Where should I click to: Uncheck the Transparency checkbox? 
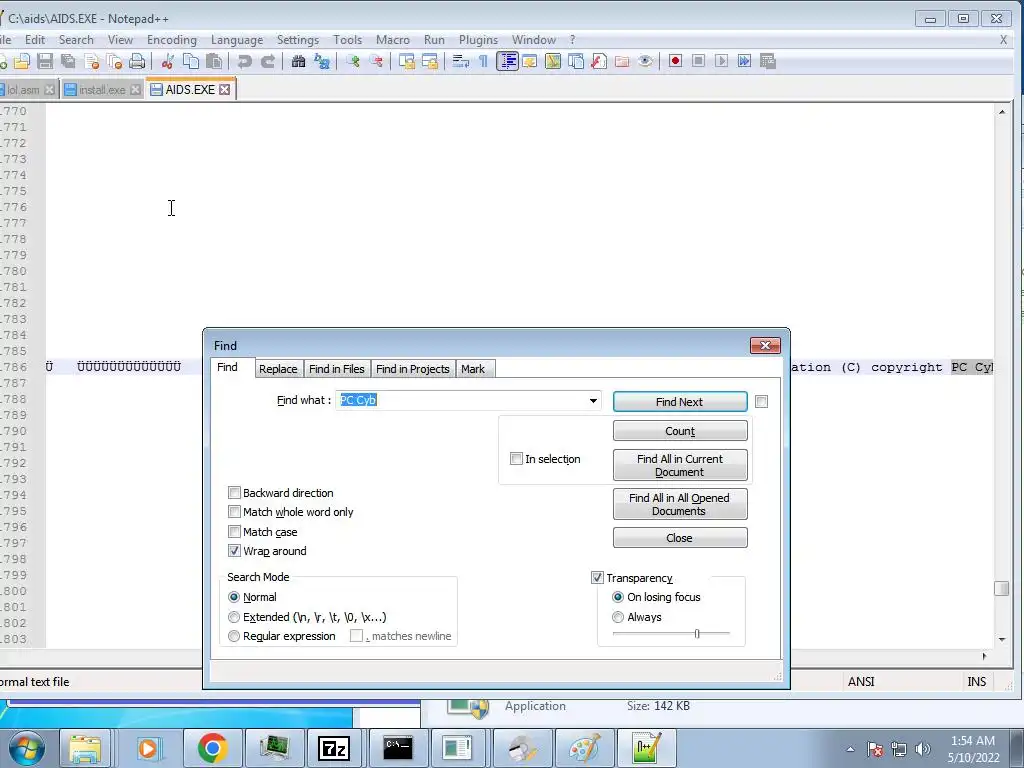click(597, 577)
